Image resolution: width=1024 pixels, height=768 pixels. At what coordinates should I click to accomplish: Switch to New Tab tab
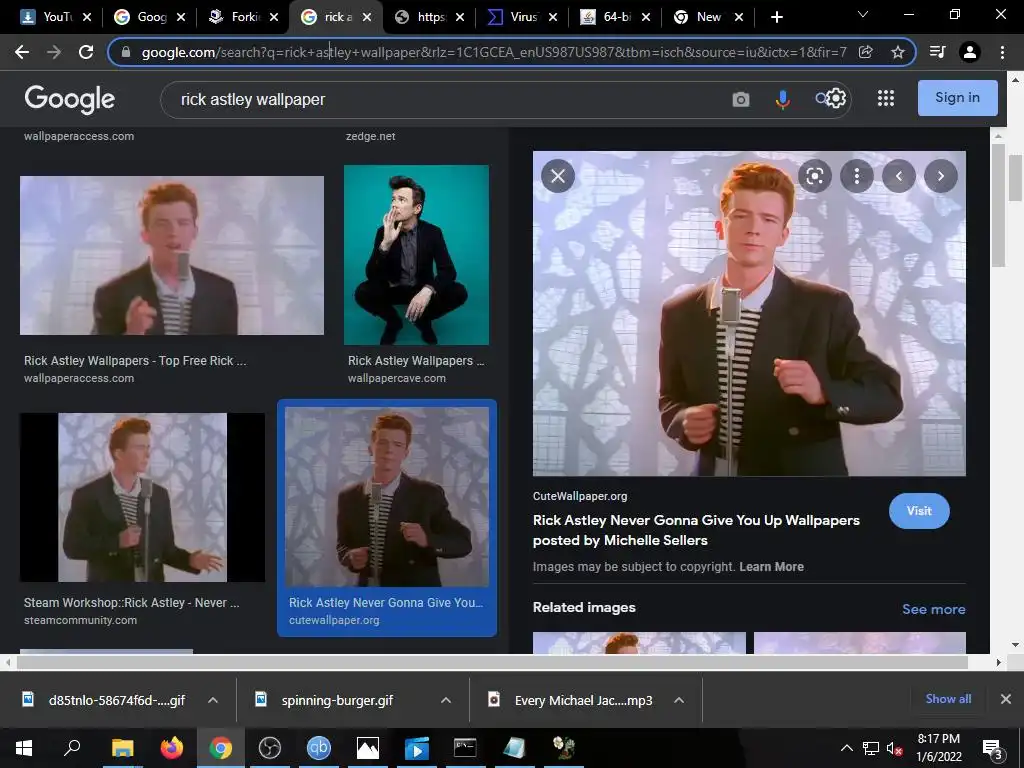709,17
